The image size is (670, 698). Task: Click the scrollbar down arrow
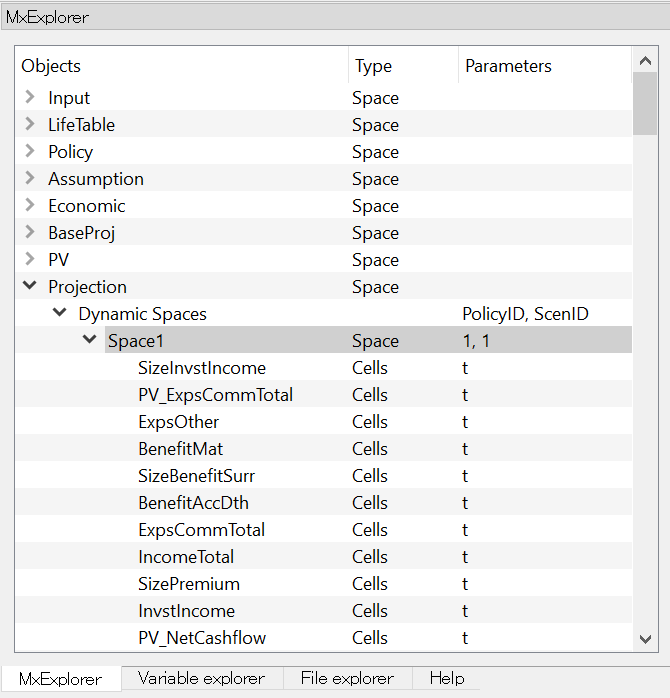point(645,639)
